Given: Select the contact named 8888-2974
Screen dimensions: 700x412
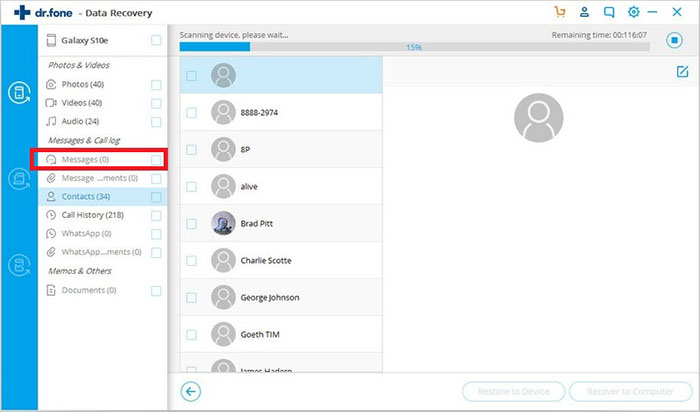Looking at the screenshot, I should (281, 112).
